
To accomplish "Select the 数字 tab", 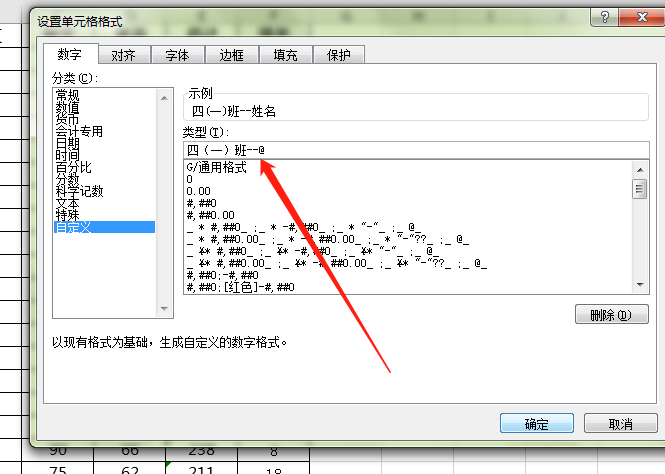I will click(x=70, y=54).
